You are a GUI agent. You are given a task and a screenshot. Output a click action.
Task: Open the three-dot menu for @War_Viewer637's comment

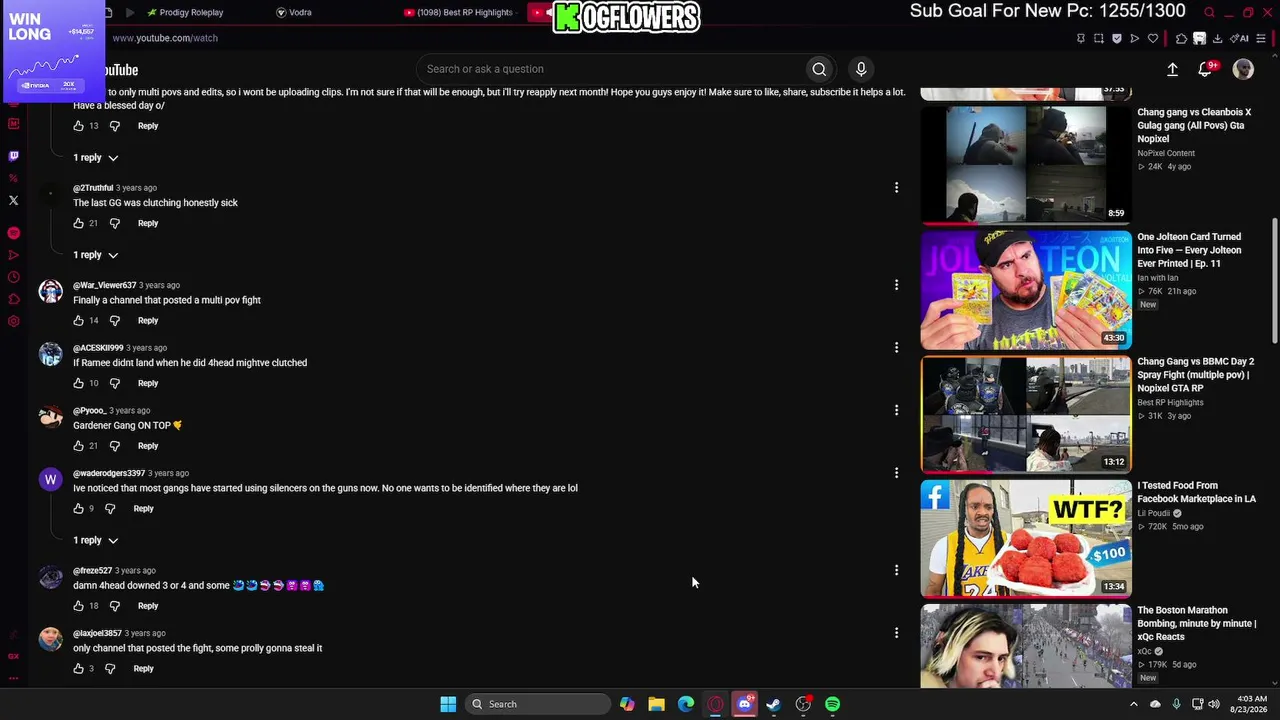pyautogui.click(x=896, y=285)
